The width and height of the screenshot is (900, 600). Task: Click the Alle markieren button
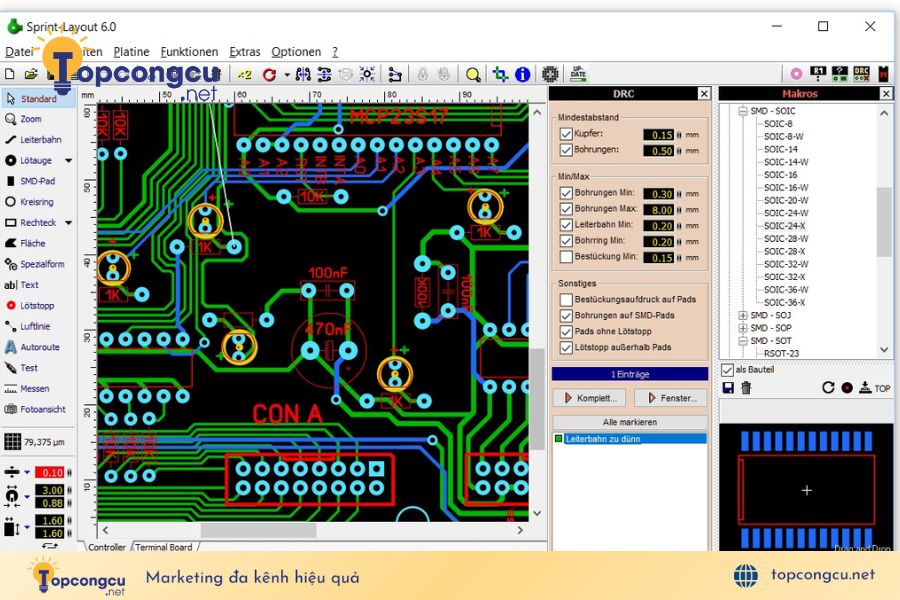click(630, 422)
